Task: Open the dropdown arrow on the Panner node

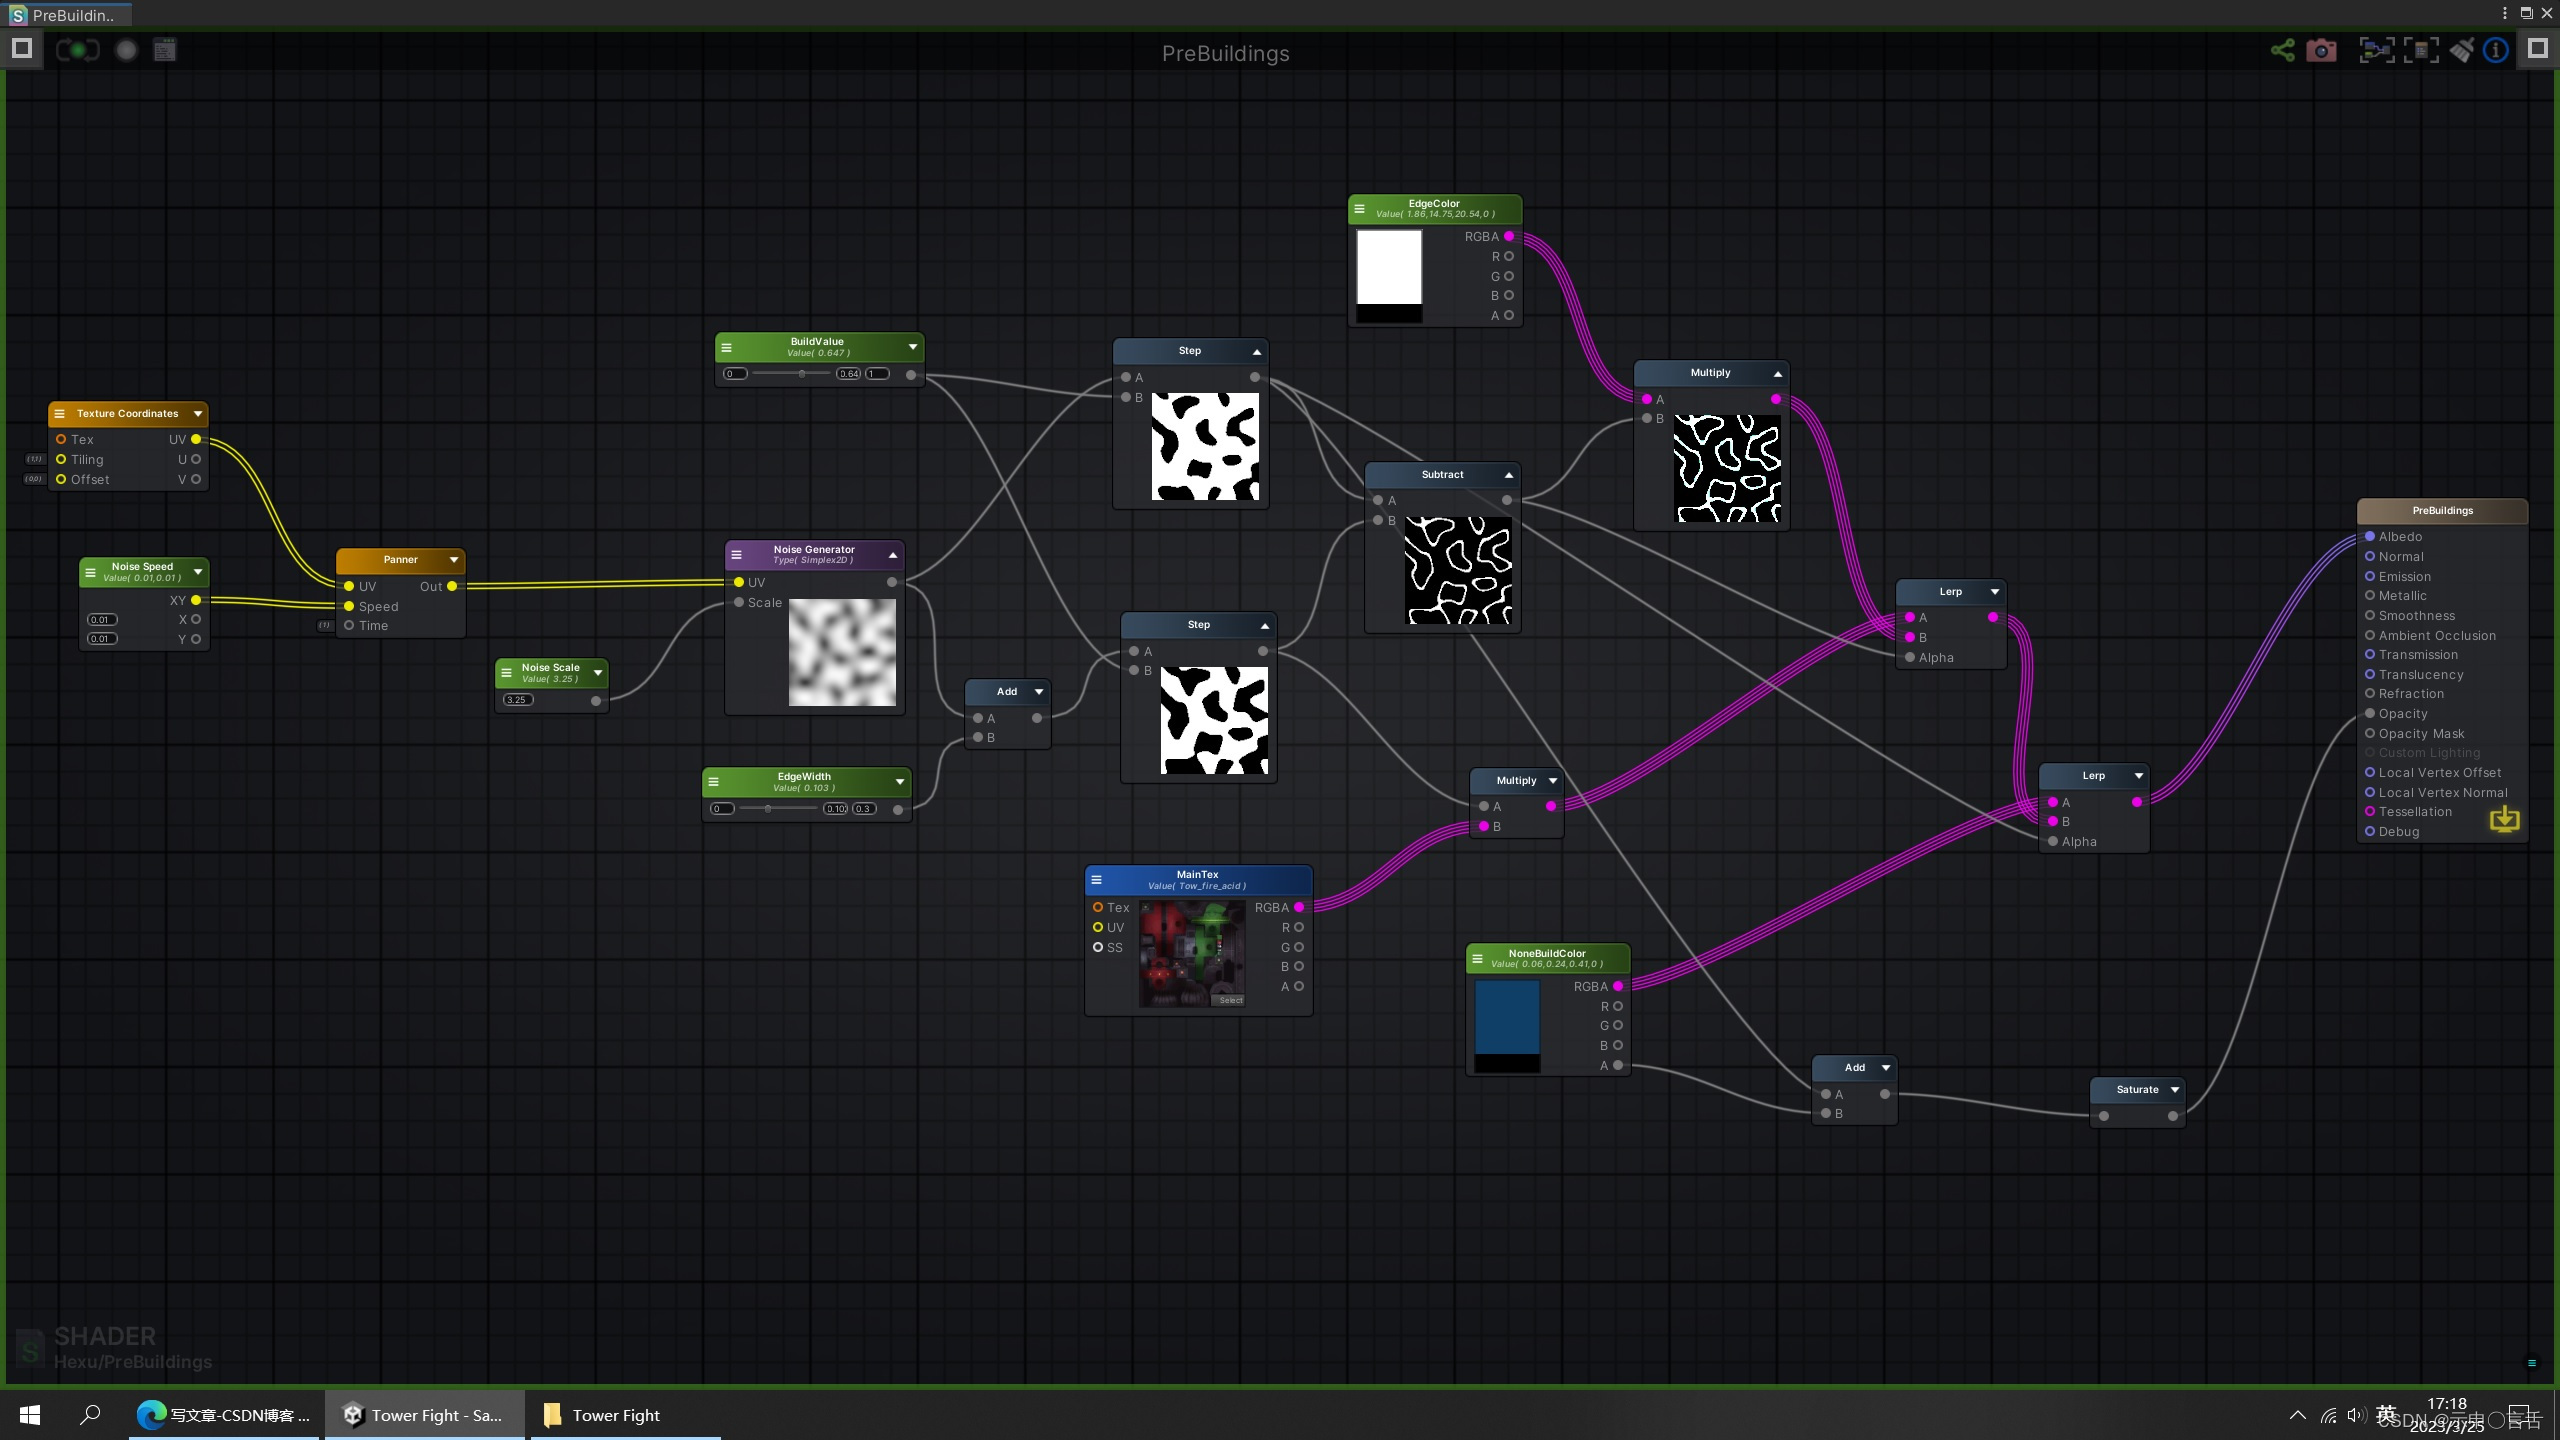Action: pos(454,560)
